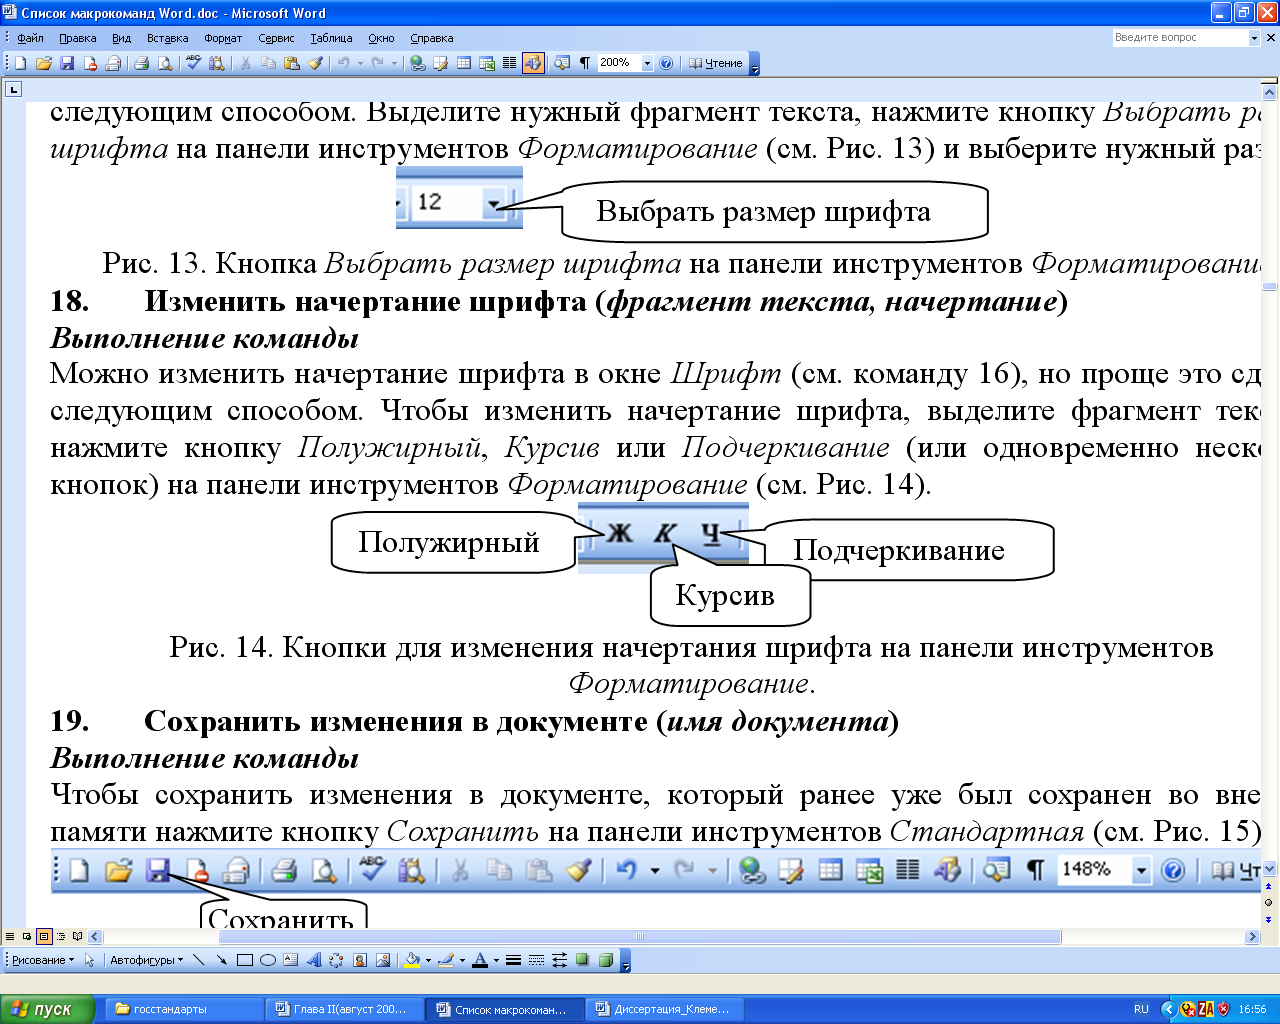Run the ABC spelling check
Viewport: 1280px width, 1024px height.
pyautogui.click(x=193, y=63)
